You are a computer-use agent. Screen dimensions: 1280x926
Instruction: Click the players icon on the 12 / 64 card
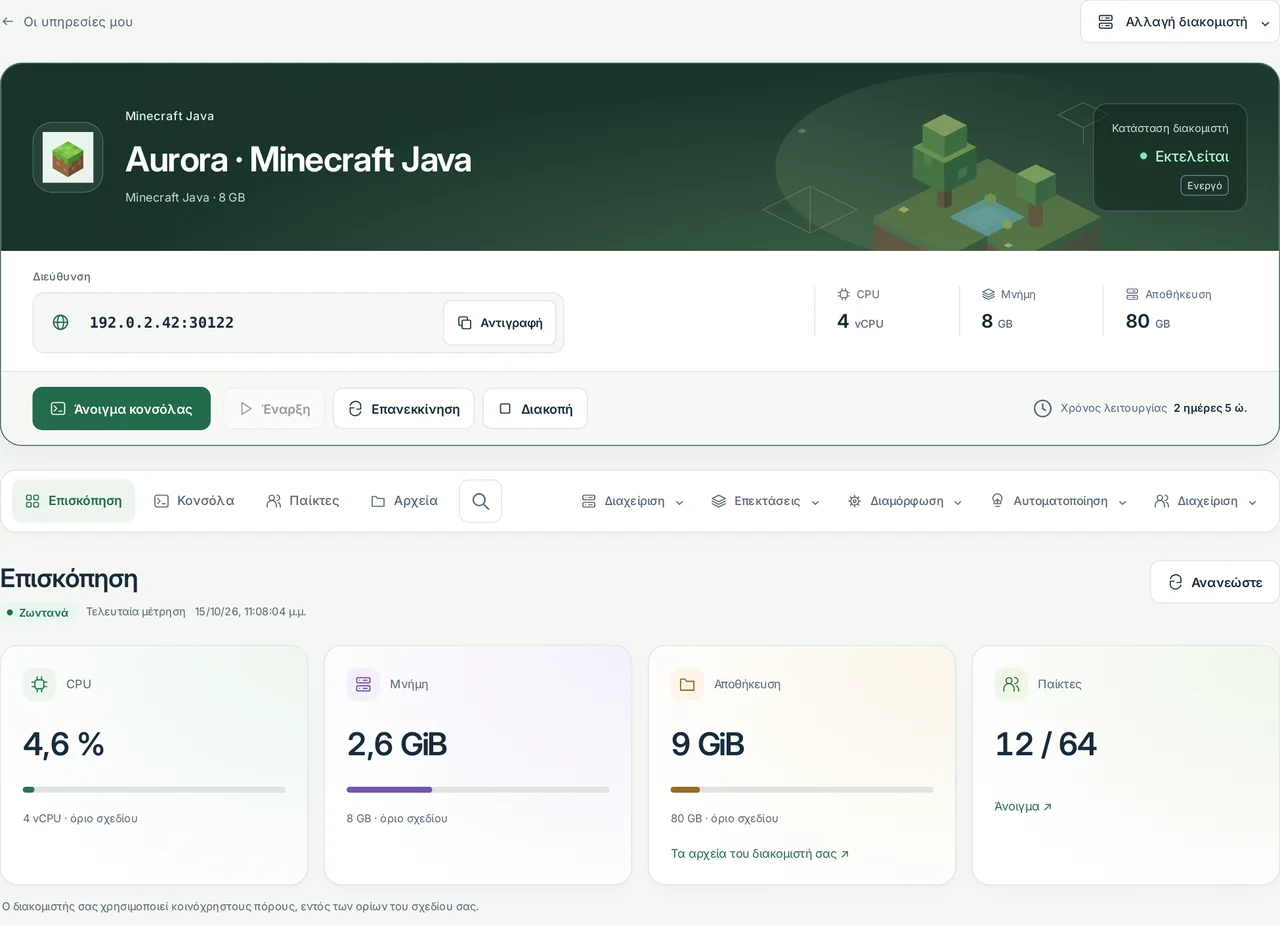[1011, 684]
